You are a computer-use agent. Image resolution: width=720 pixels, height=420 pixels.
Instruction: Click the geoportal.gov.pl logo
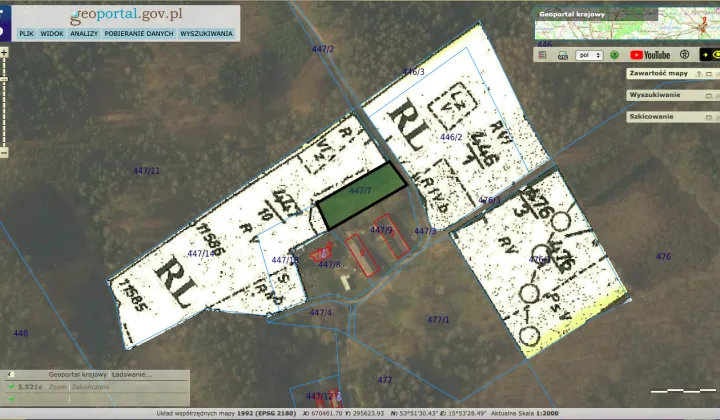pyautogui.click(x=126, y=16)
